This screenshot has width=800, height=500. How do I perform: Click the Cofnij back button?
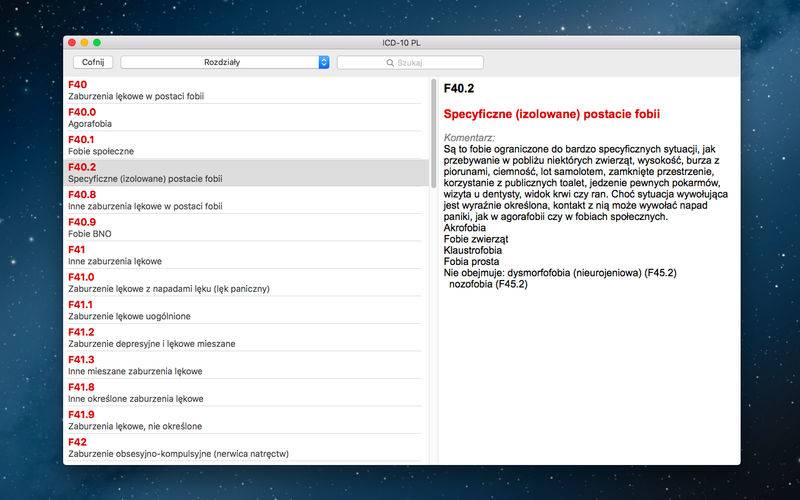[x=93, y=62]
